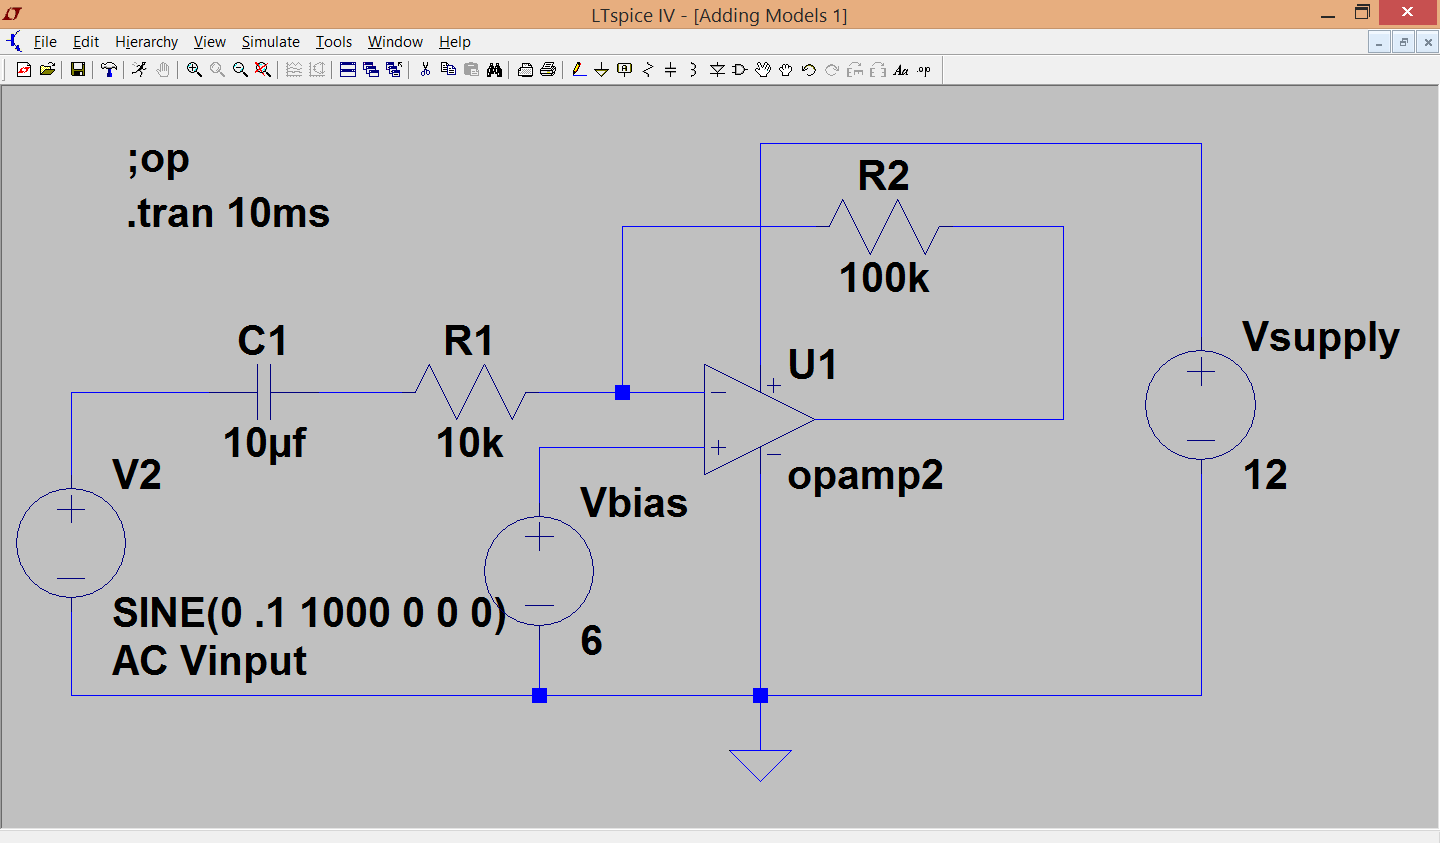Open the component library gate icon
Screen dimensions: 1440x843
[740, 69]
